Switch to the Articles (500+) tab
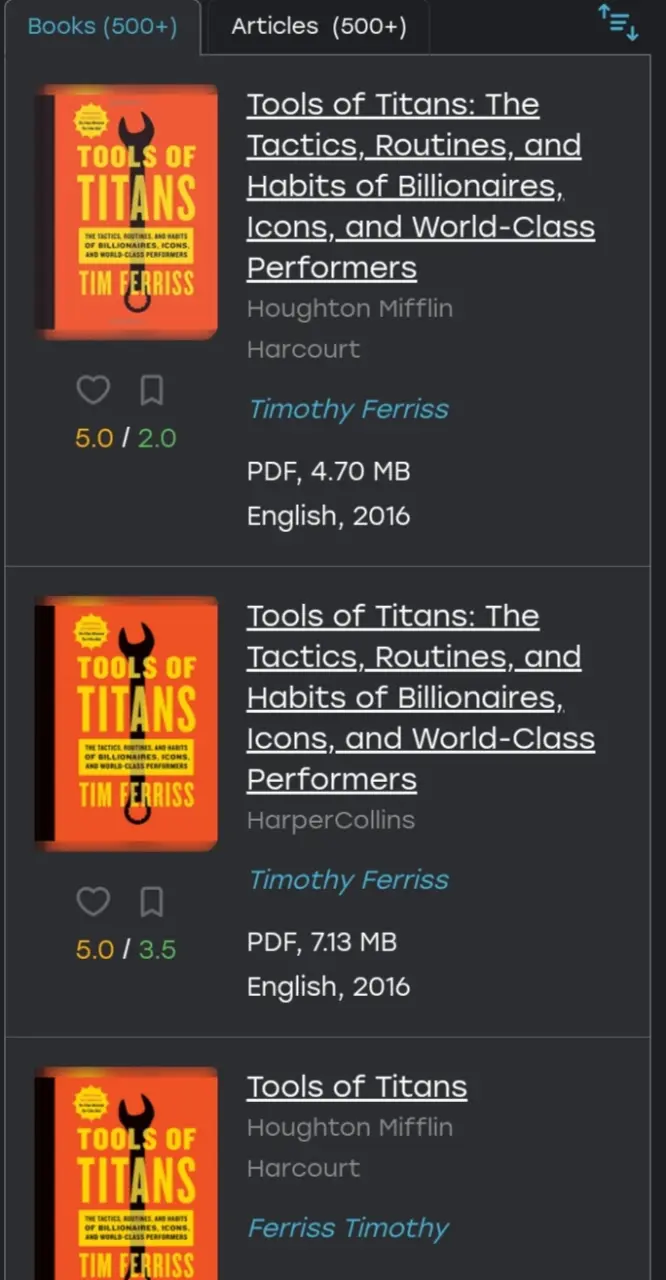 (x=319, y=27)
